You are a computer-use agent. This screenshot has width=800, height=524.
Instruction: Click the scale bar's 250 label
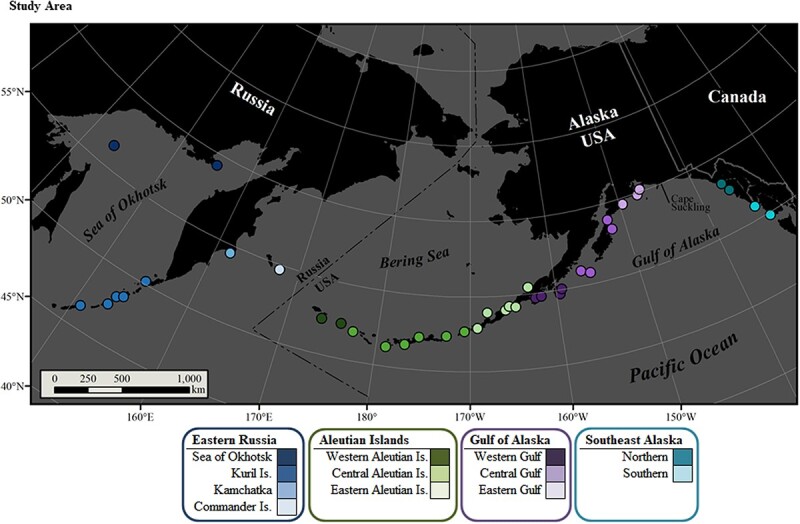(x=88, y=379)
